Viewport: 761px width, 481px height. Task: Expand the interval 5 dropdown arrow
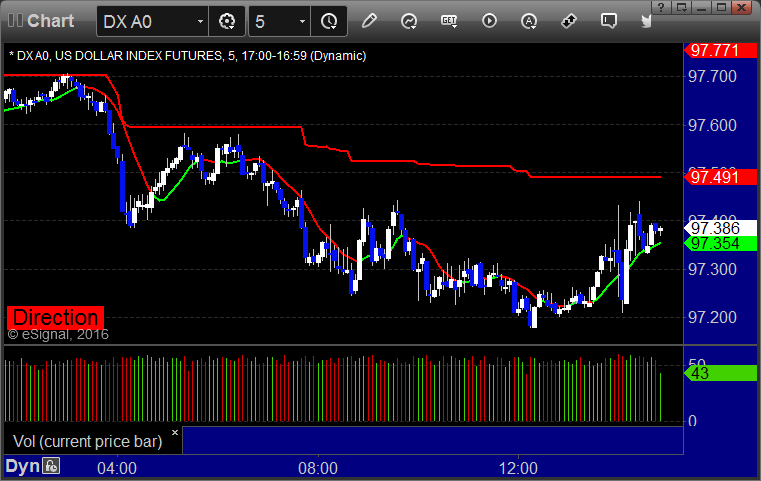coord(302,21)
